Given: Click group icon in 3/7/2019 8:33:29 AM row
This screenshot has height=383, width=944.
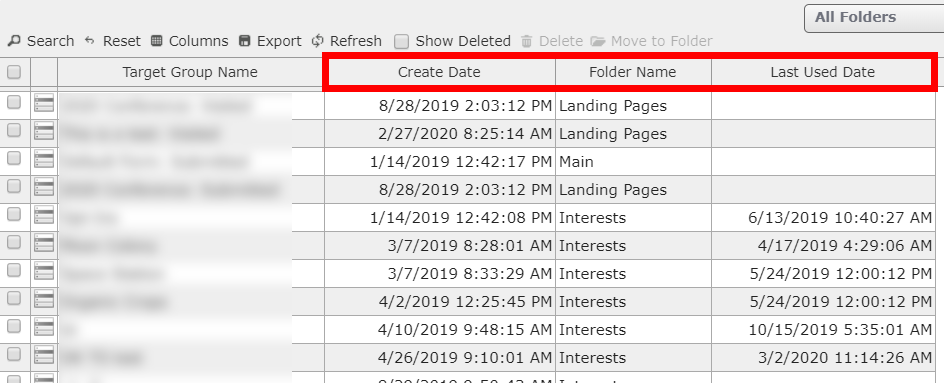Looking at the screenshot, I should 44,272.
